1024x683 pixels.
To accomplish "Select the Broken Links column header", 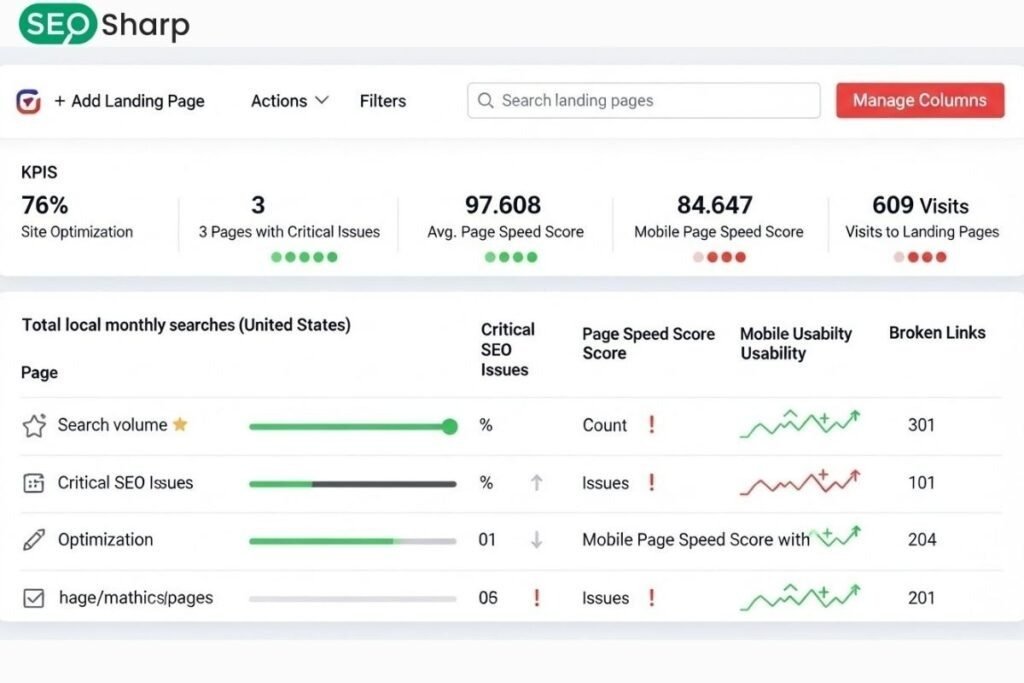I will pos(937,333).
